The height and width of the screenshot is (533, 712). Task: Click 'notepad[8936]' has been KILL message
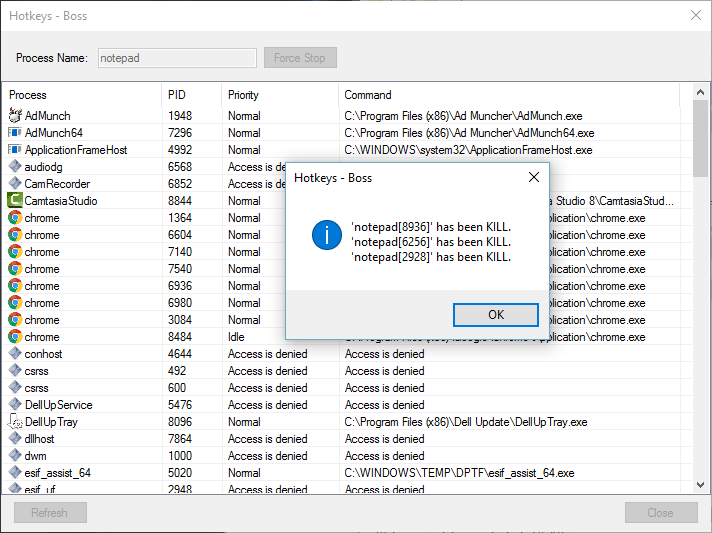431,227
